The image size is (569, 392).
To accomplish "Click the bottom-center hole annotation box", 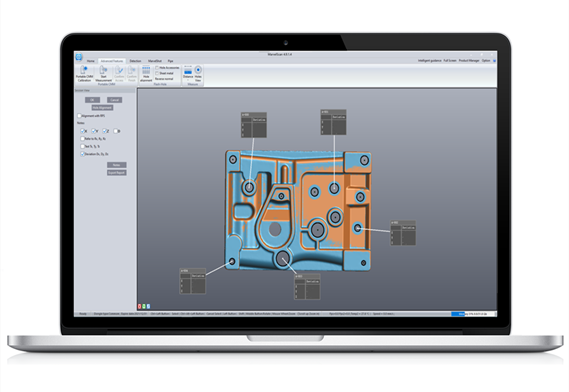I will (307, 287).
